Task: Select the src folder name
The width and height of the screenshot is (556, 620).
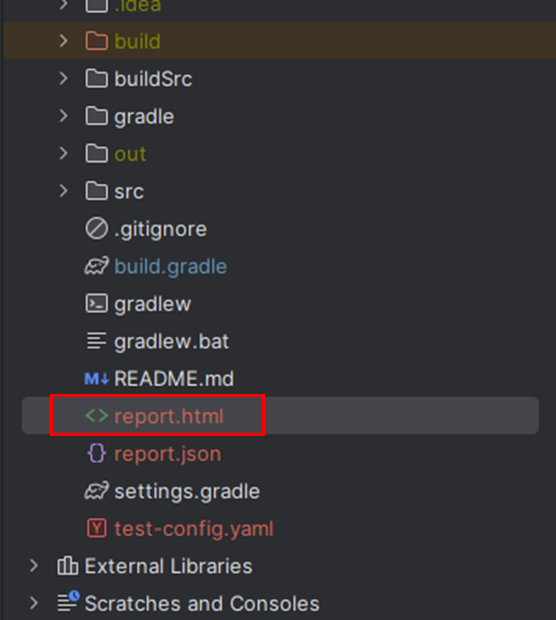Action: 129,192
